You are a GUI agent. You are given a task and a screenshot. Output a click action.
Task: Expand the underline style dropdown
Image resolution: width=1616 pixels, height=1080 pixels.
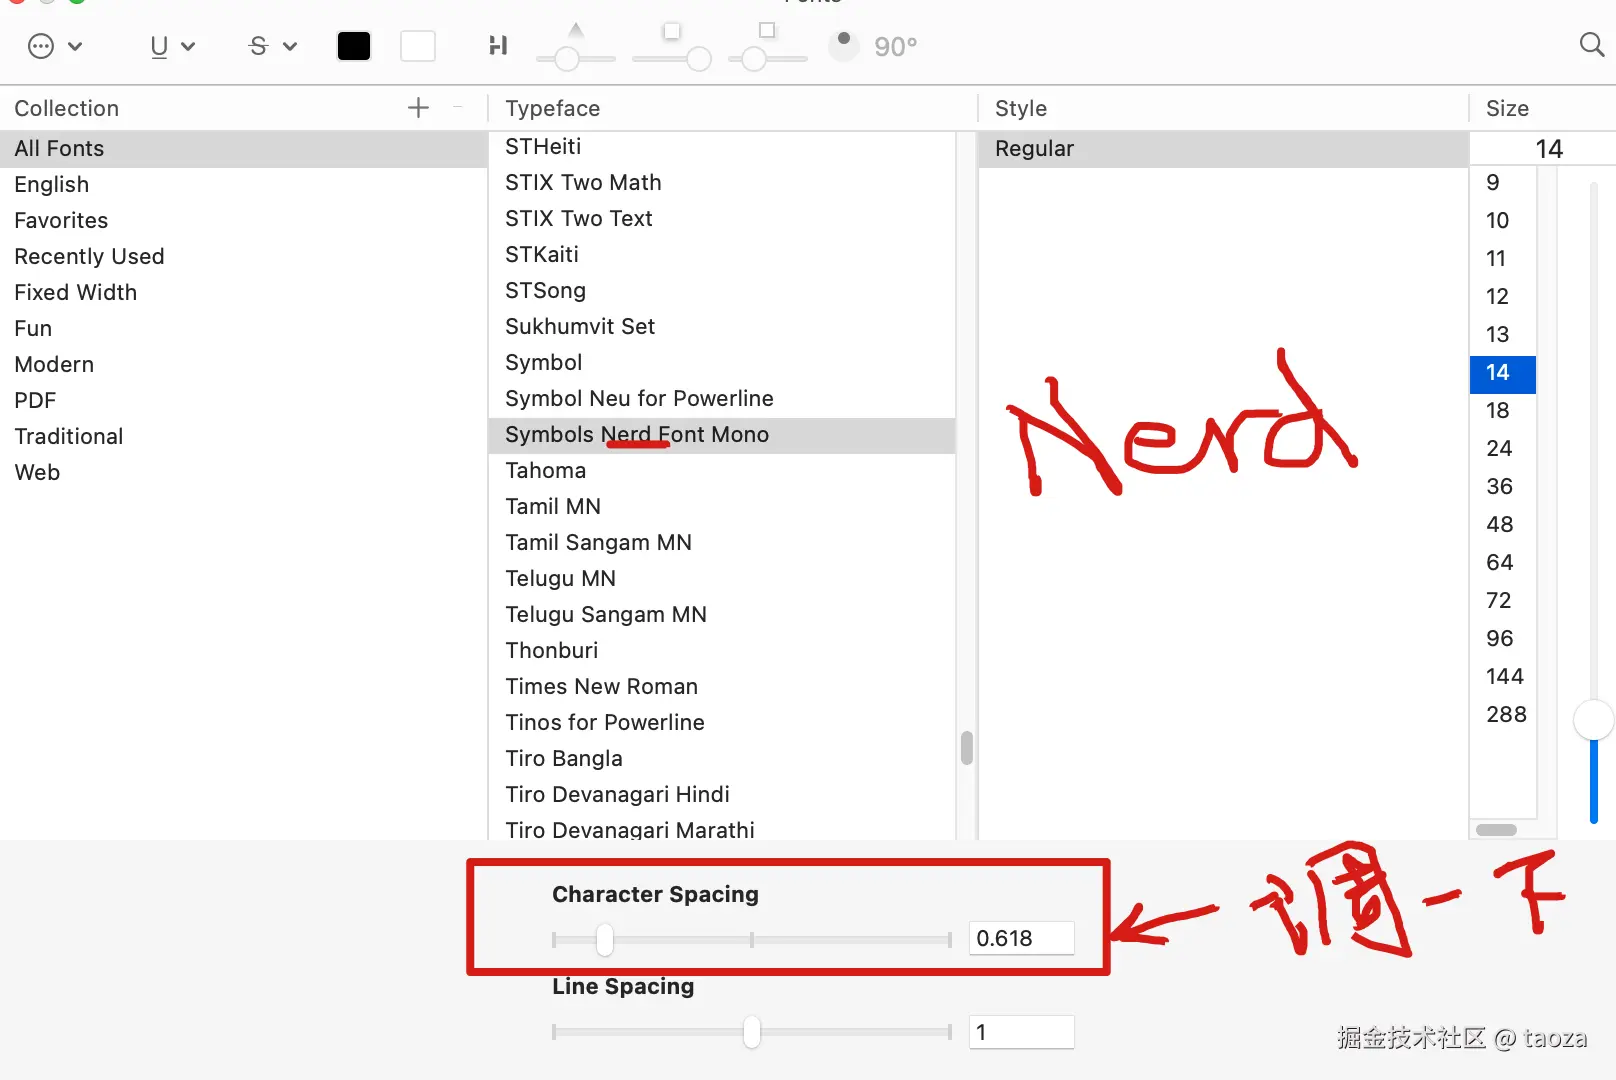[x=171, y=46]
